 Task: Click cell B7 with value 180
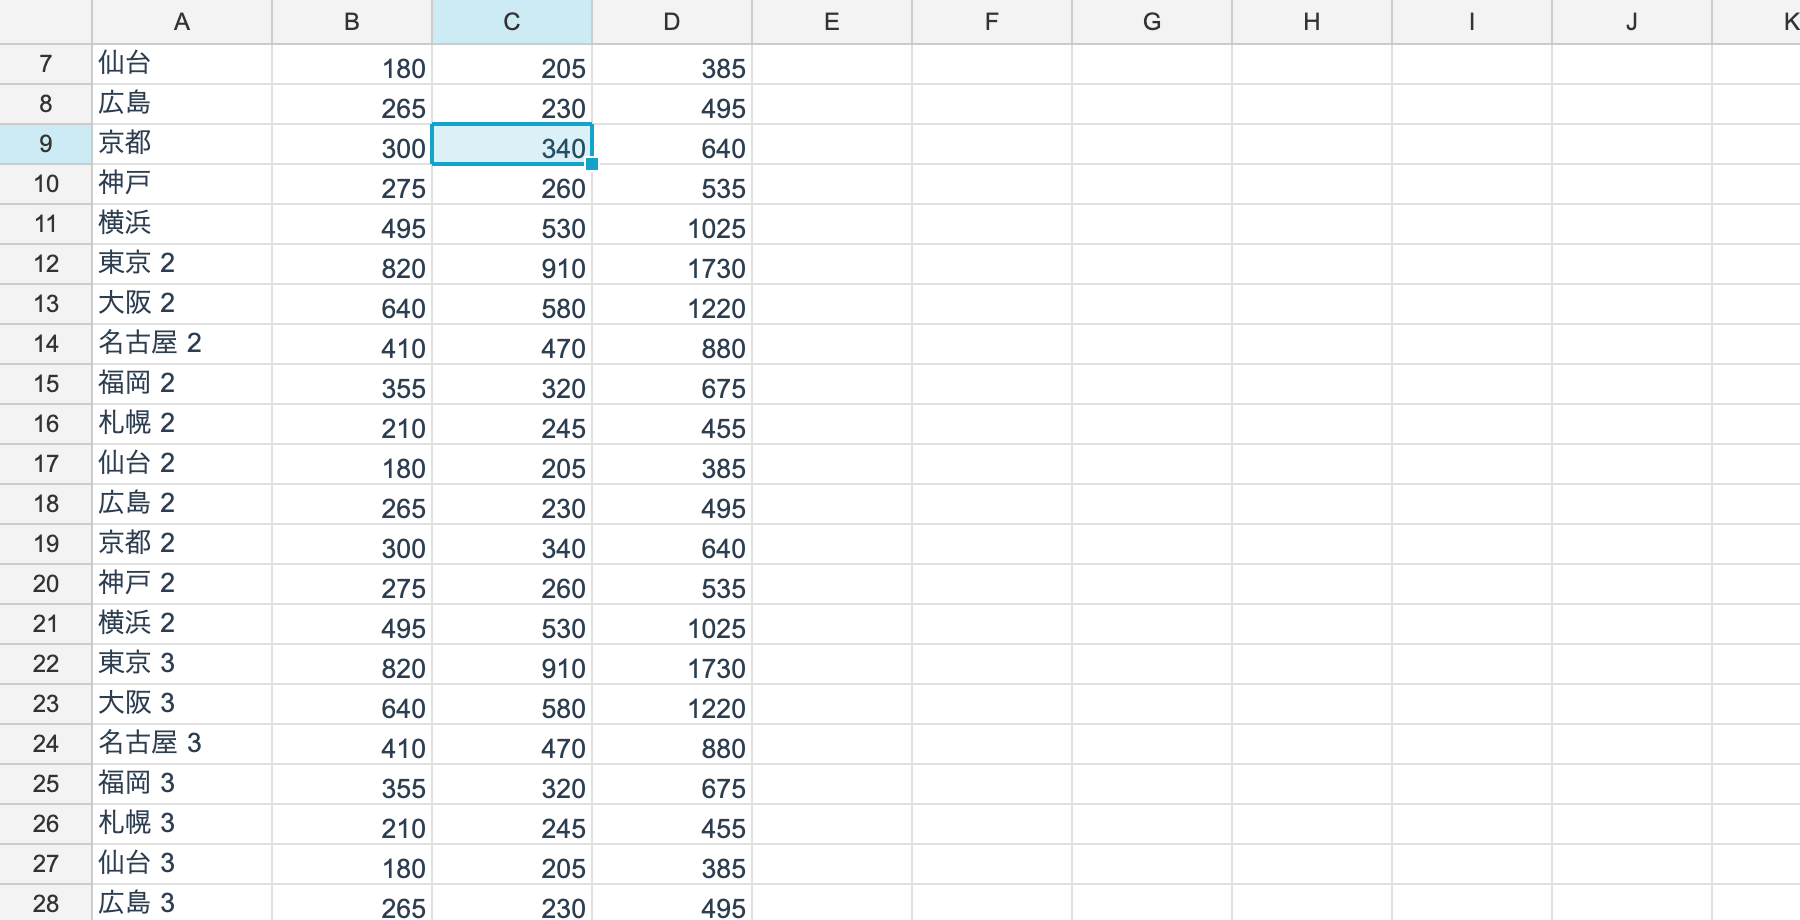coord(352,64)
